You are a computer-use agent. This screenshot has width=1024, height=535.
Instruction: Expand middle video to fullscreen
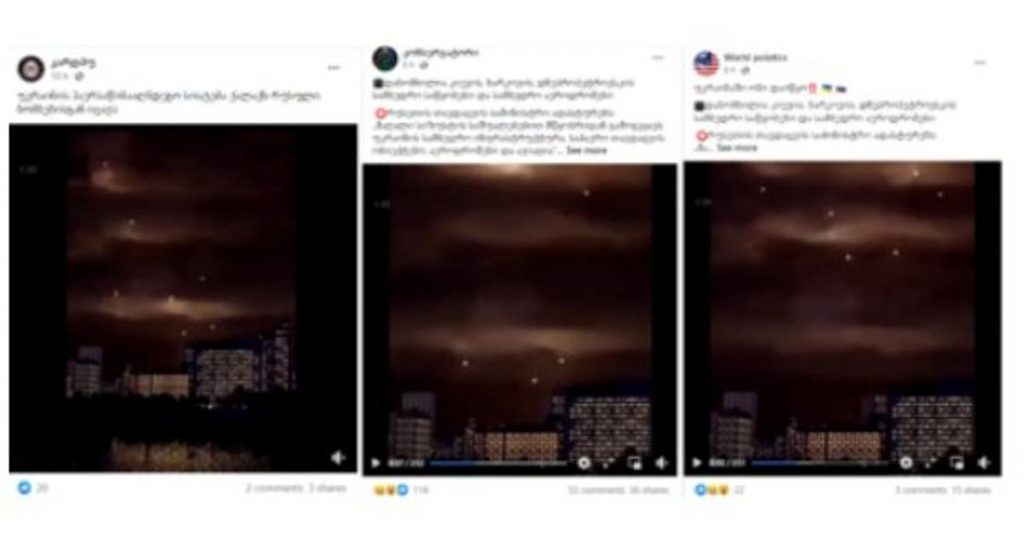point(608,463)
